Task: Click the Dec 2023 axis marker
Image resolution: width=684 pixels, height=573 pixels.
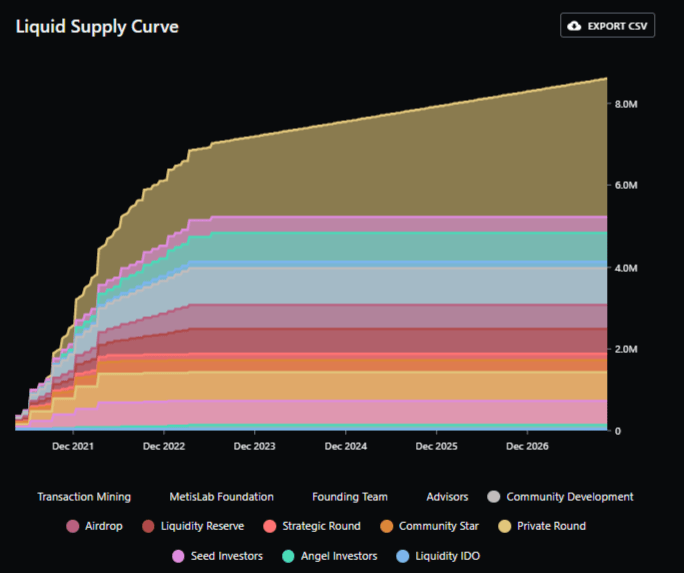Action: pos(255,446)
